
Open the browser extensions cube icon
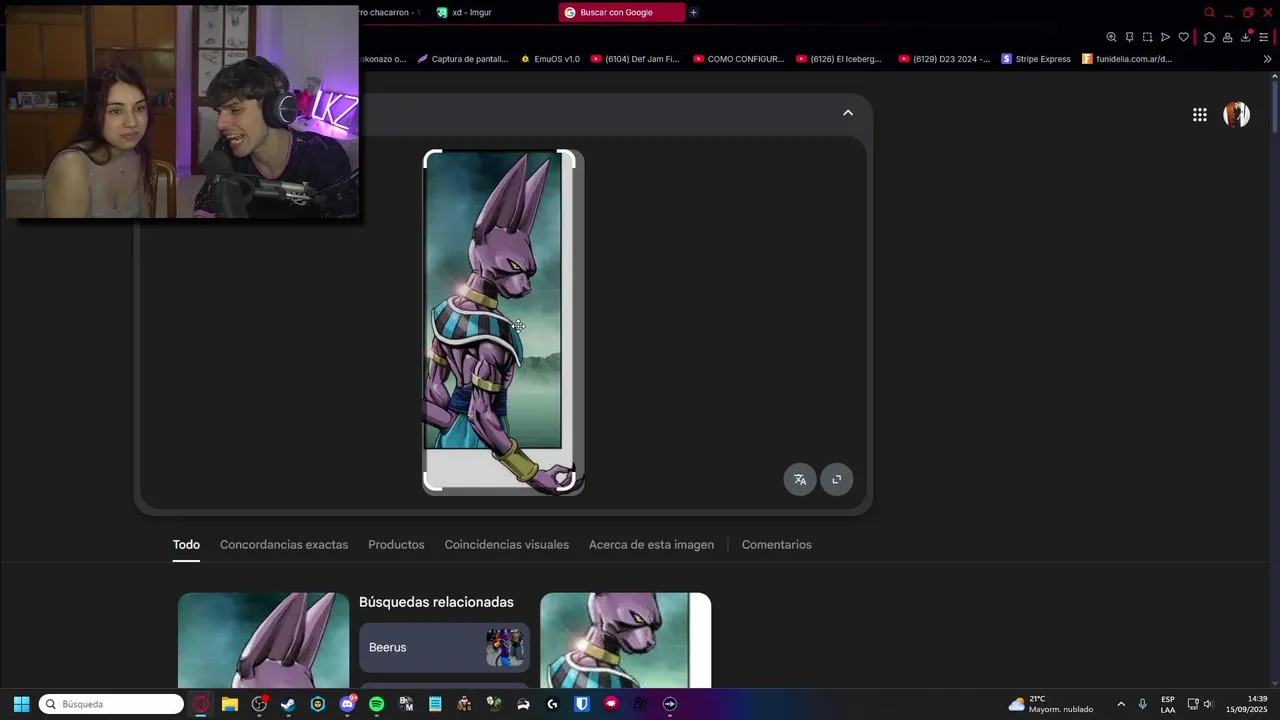(x=1209, y=37)
